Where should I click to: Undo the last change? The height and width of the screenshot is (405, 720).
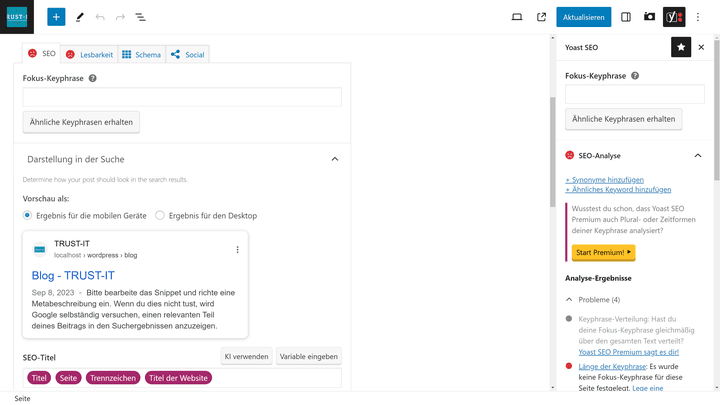(100, 17)
